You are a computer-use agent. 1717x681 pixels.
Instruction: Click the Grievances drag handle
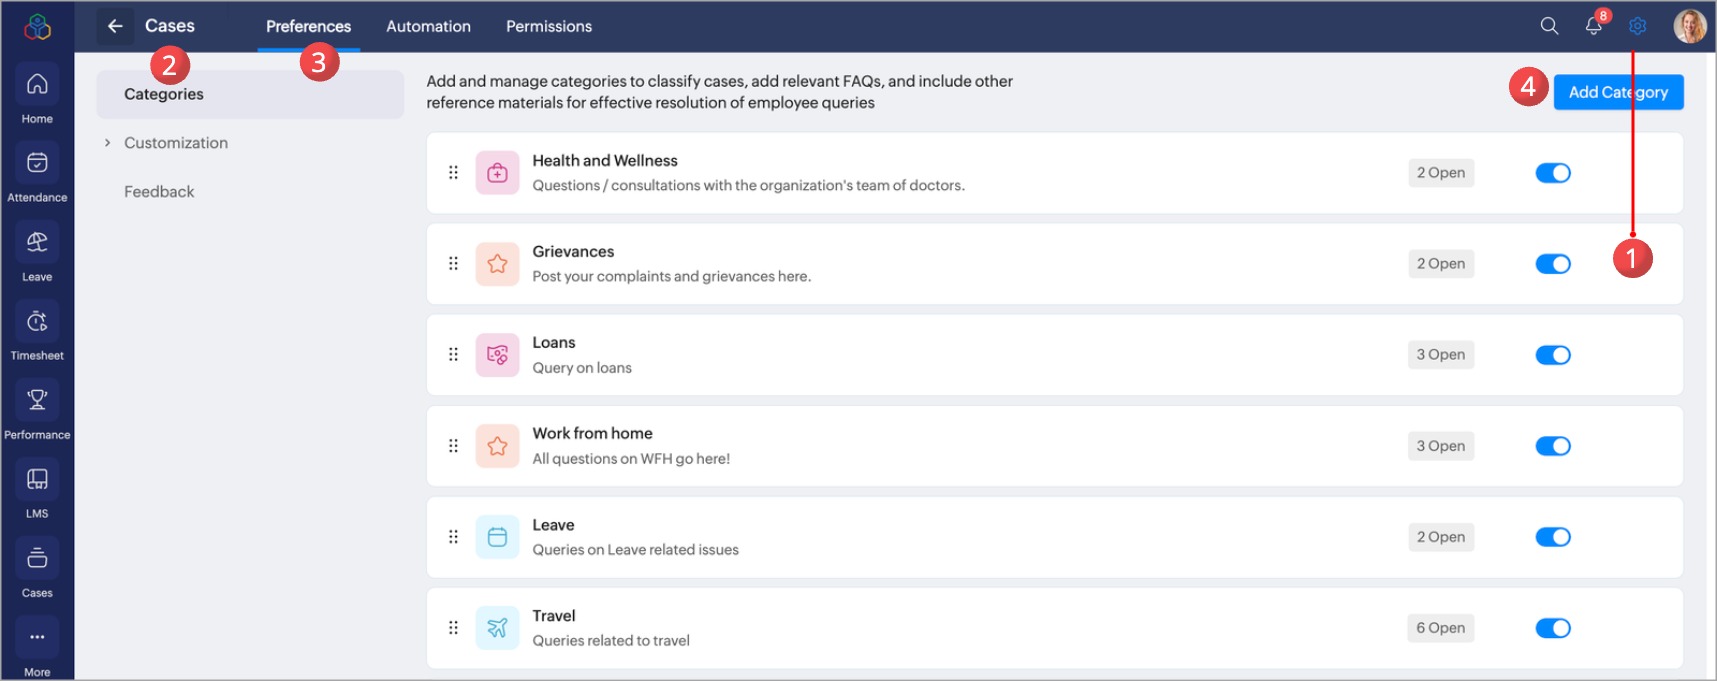(453, 264)
